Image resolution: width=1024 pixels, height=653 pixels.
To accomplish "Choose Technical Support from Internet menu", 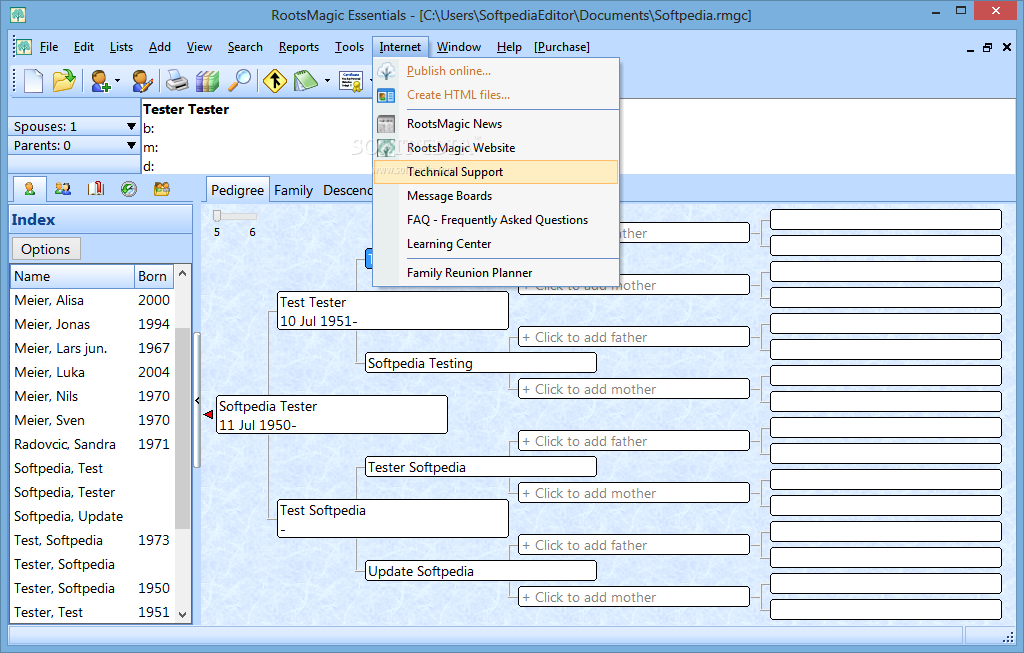I will pos(496,172).
